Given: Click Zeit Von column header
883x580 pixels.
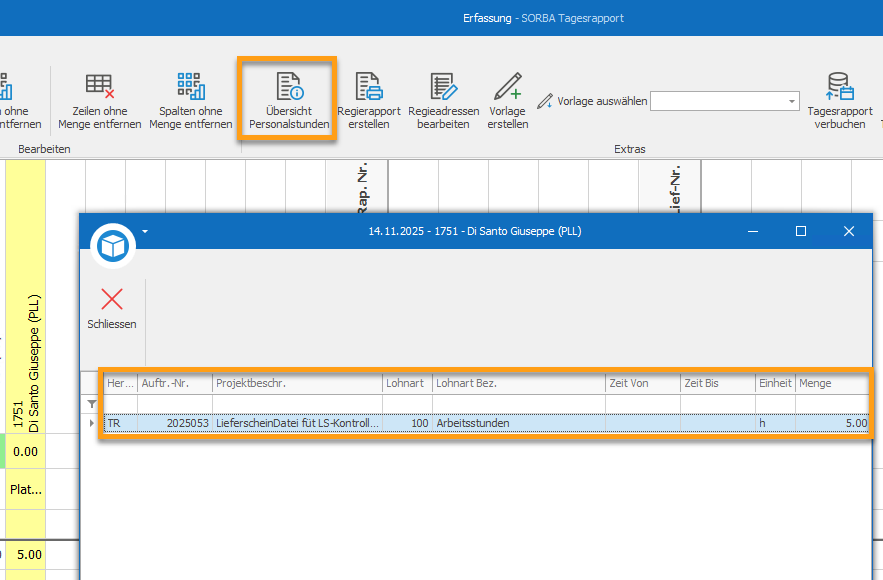Looking at the screenshot, I should [643, 383].
